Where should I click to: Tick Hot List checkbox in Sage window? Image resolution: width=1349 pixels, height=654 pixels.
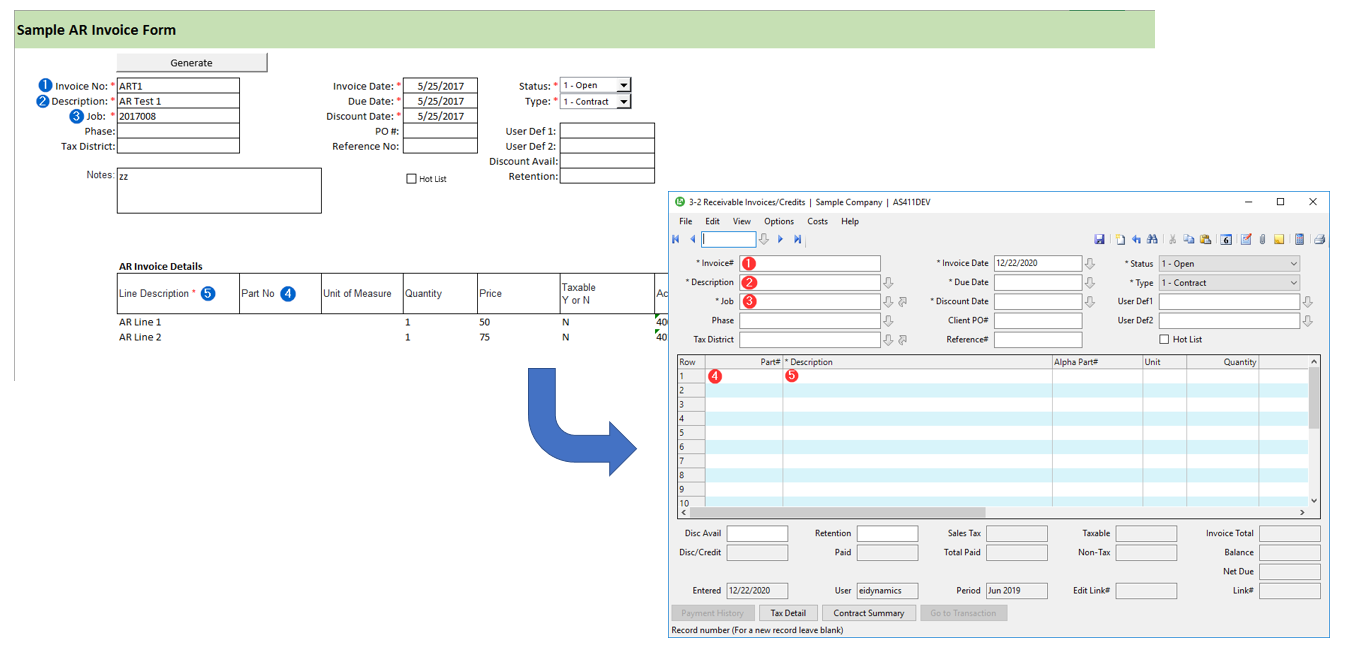(1164, 340)
